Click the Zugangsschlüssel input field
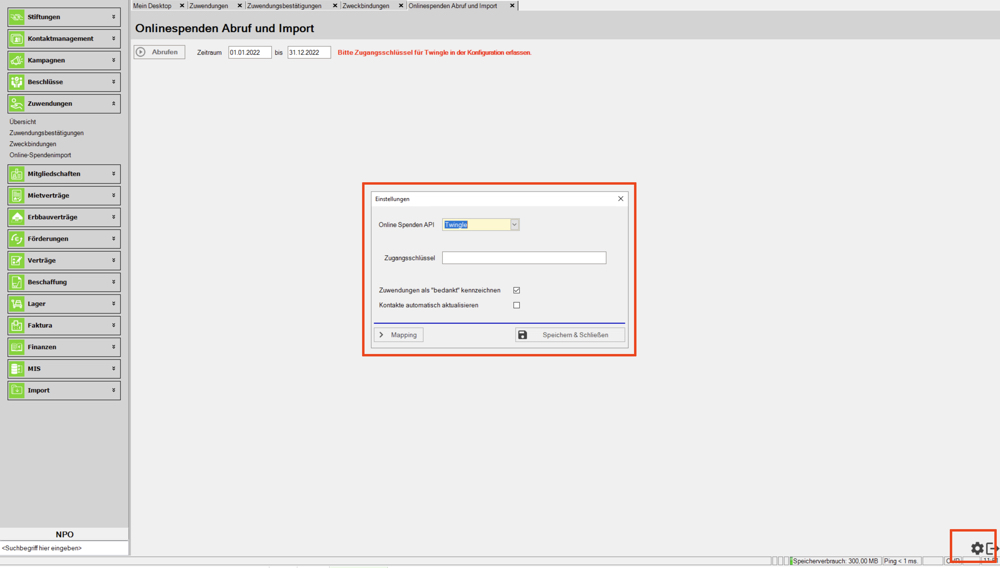 [x=524, y=258]
